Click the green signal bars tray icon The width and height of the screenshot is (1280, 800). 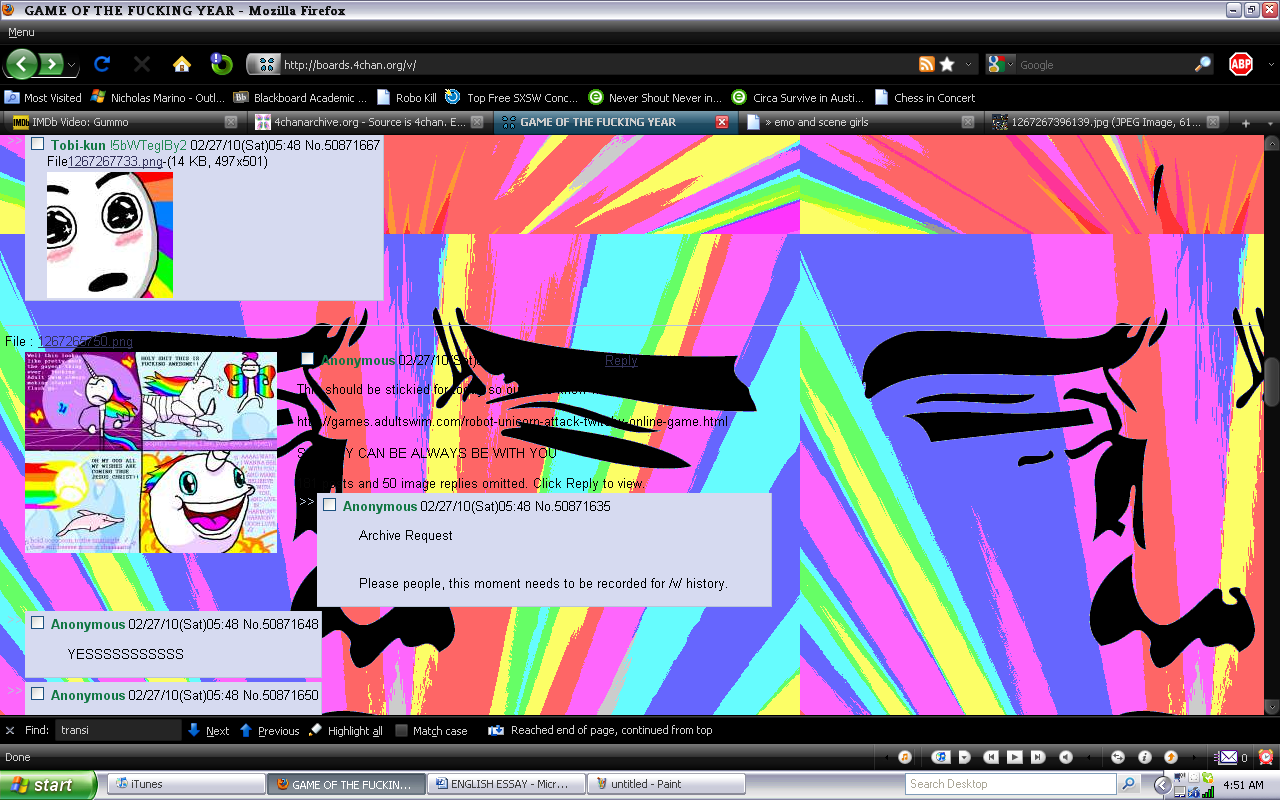[1208, 791]
